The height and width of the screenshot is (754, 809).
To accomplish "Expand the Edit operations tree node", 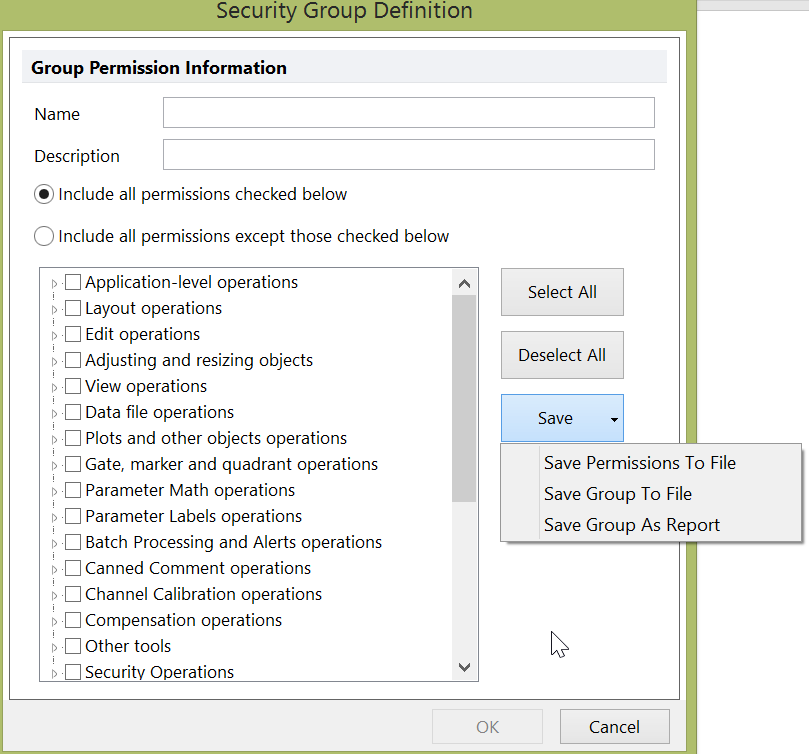I will pos(54,335).
